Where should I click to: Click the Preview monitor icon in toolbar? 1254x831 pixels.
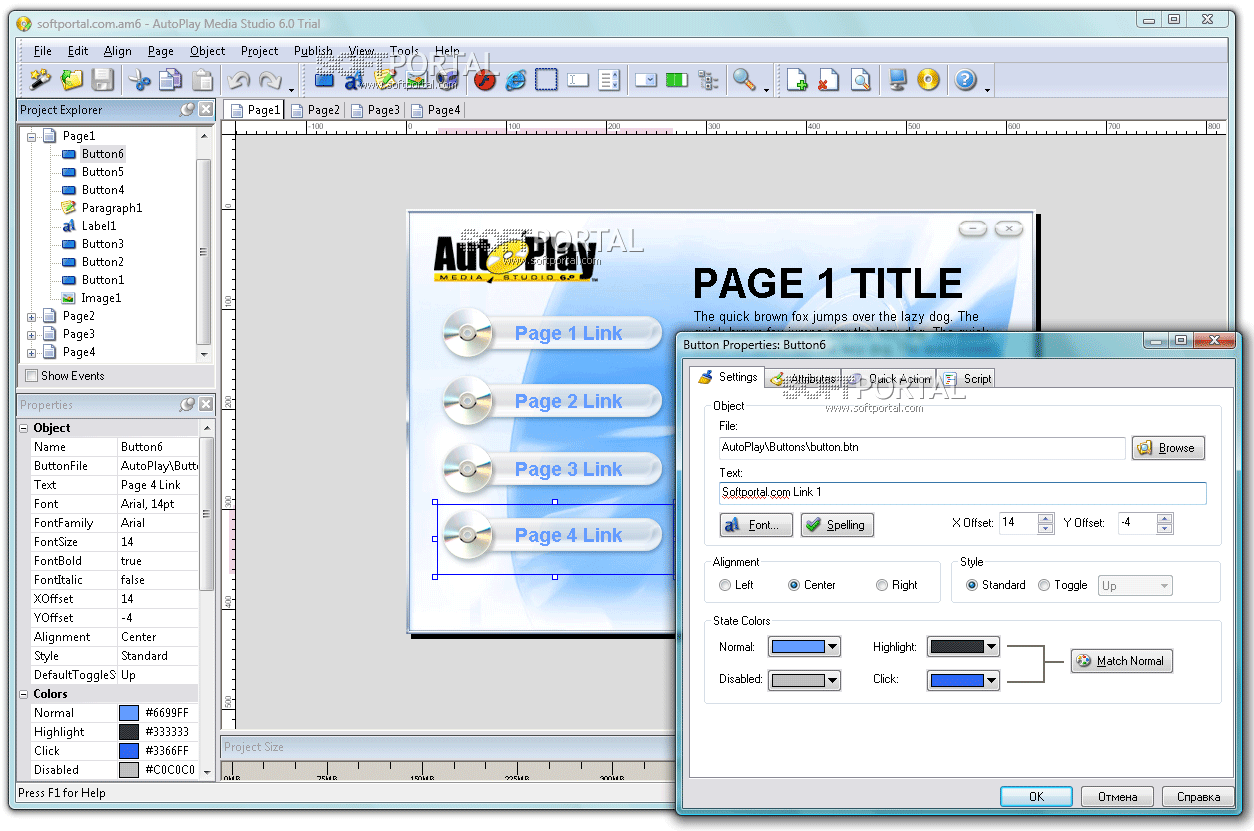pyautogui.click(x=897, y=80)
